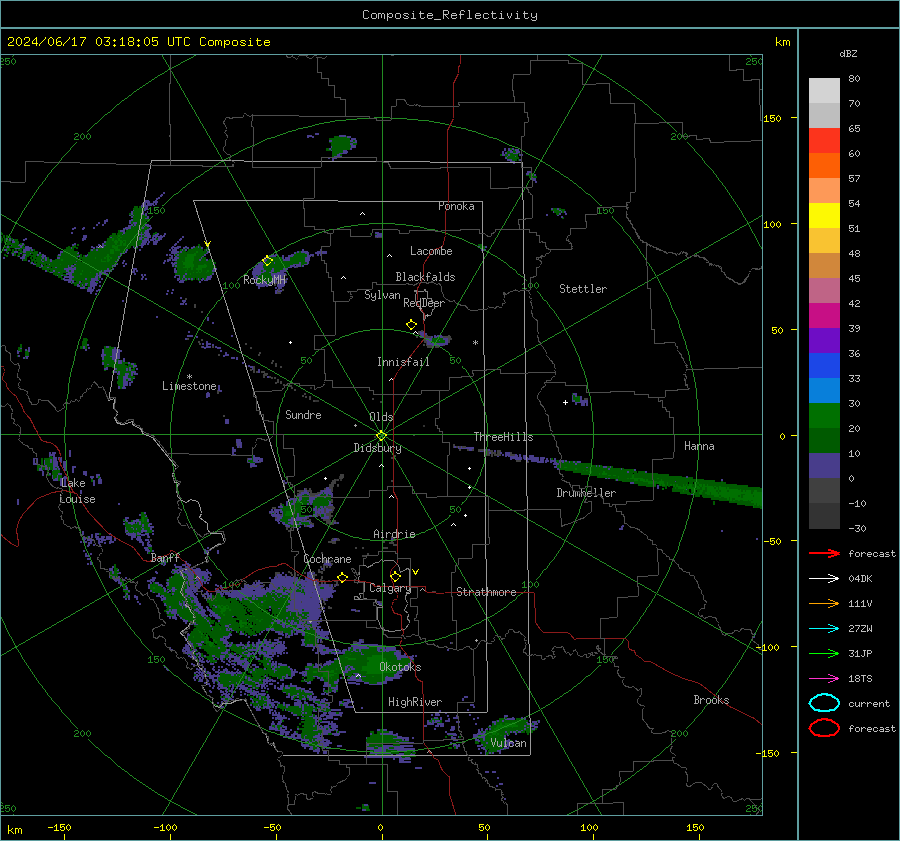Click the Okotoks map label
The height and width of the screenshot is (841, 900).
400,667
